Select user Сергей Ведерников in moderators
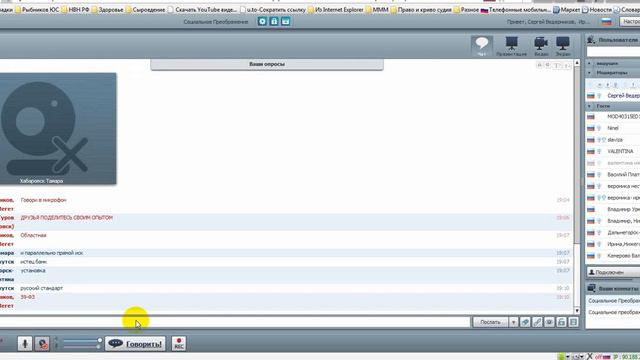 tap(613, 96)
